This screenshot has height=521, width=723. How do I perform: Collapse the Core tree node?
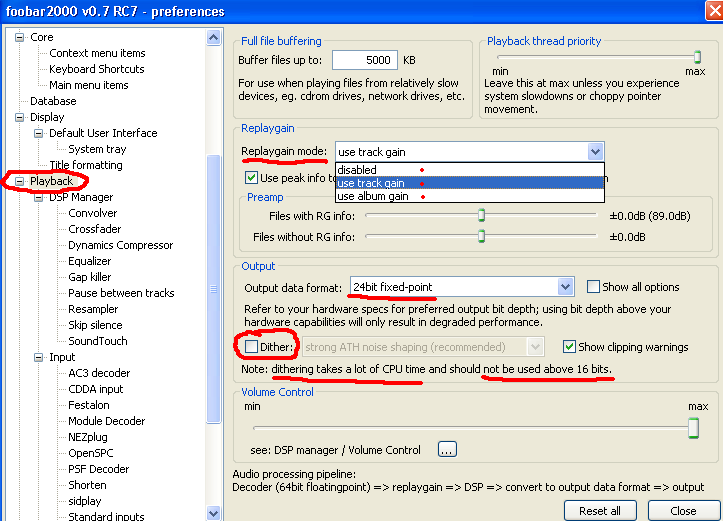click(19, 37)
